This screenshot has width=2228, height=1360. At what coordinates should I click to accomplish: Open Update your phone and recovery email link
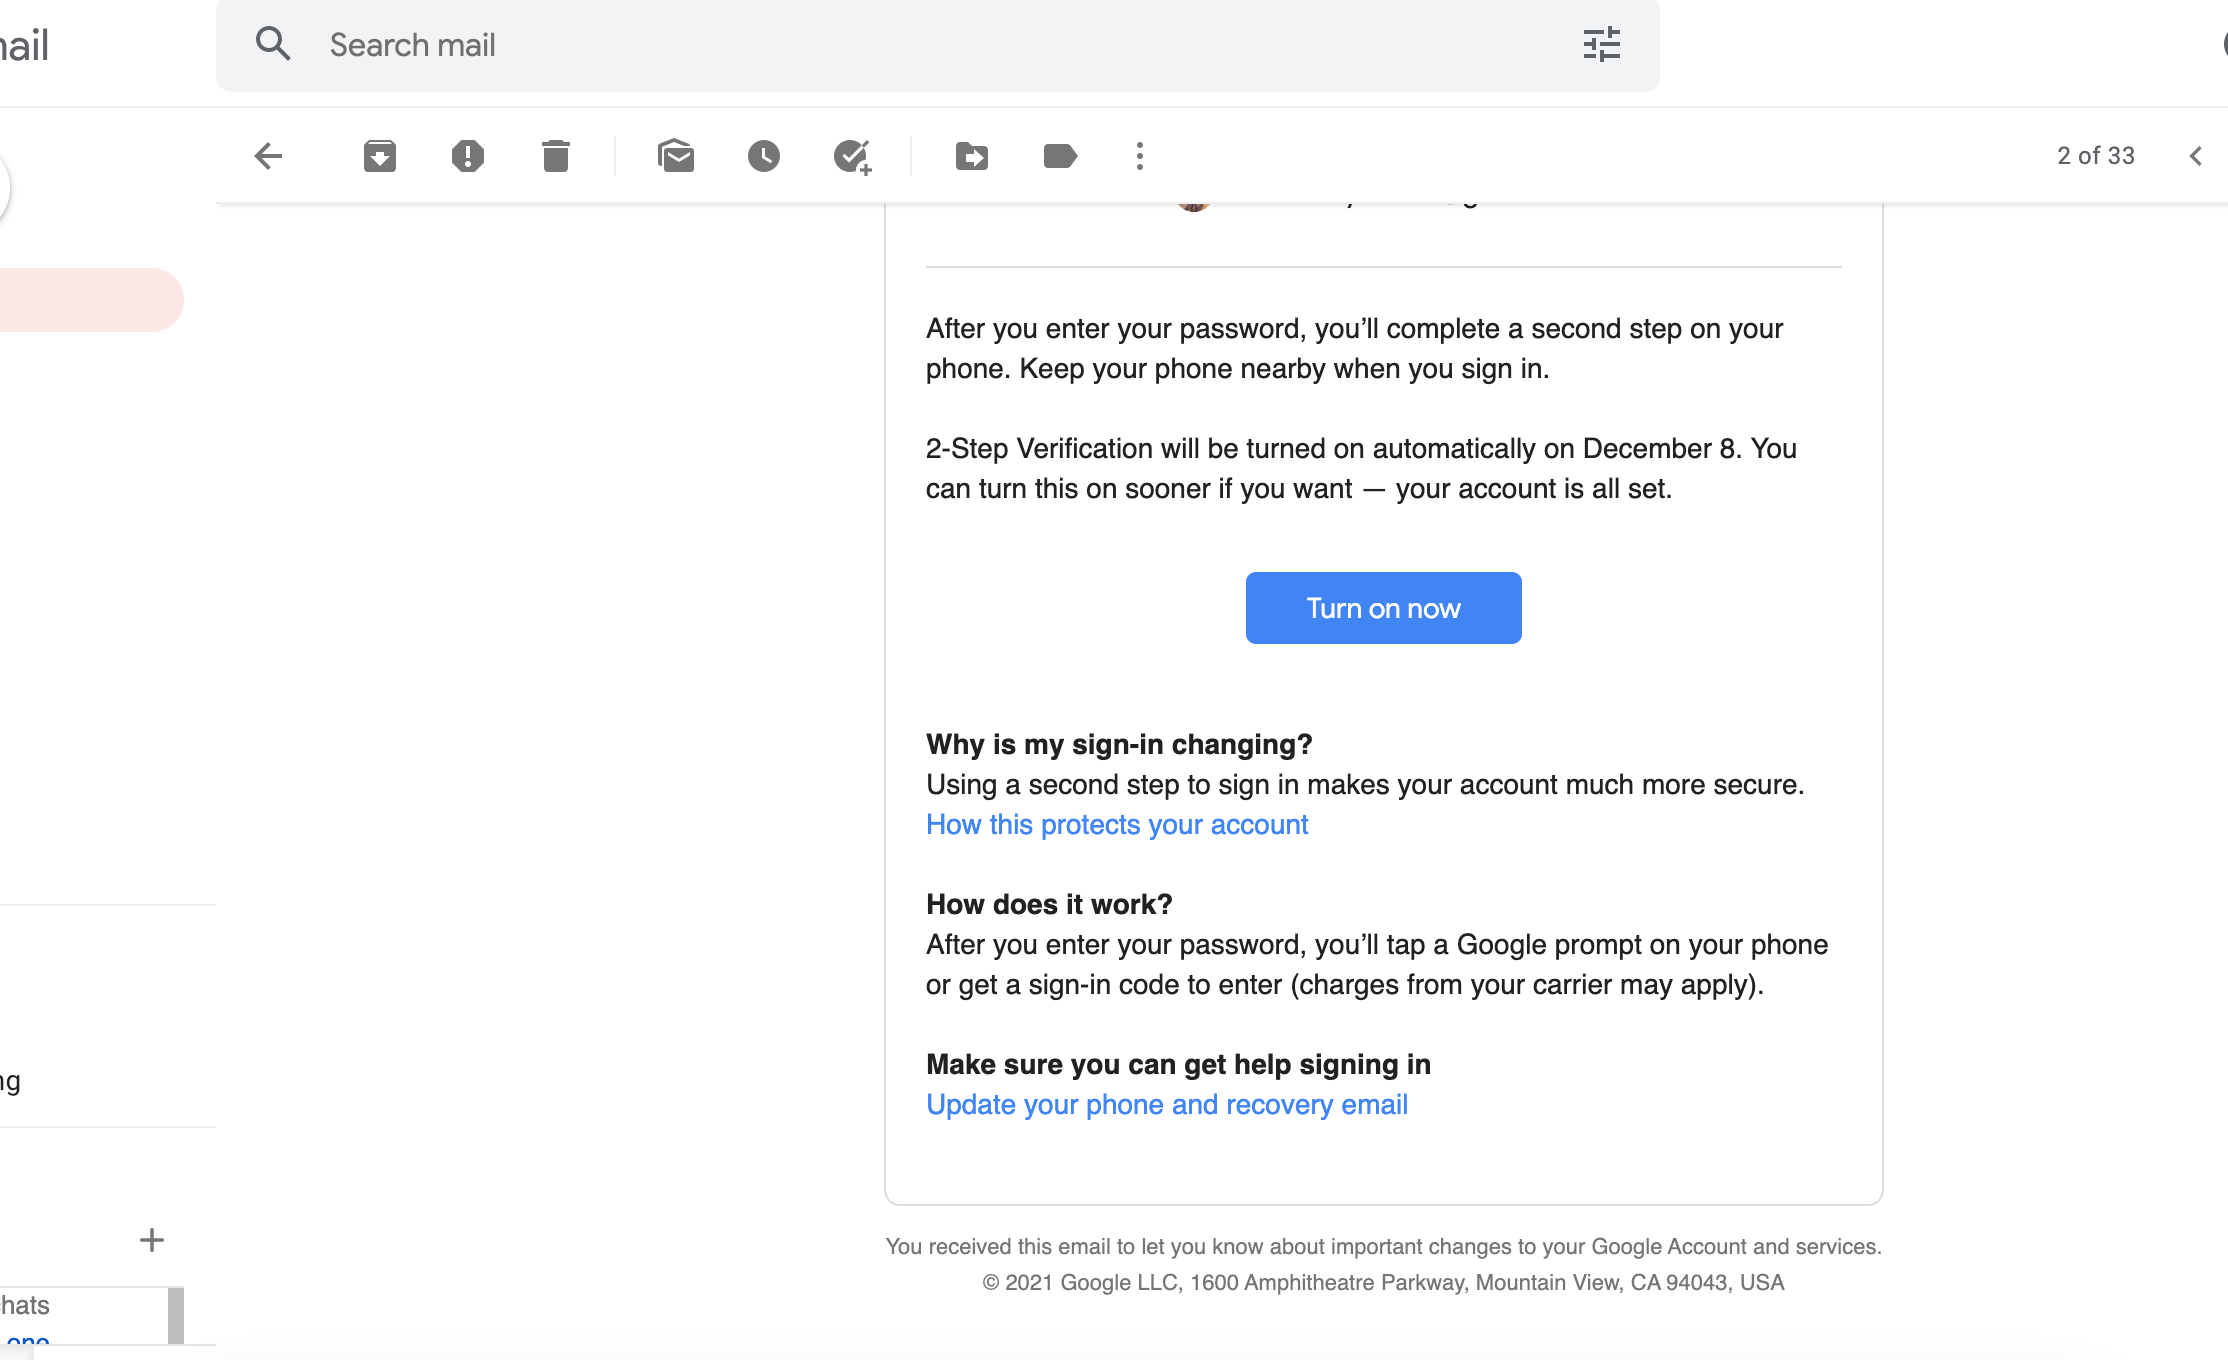click(x=1167, y=1104)
